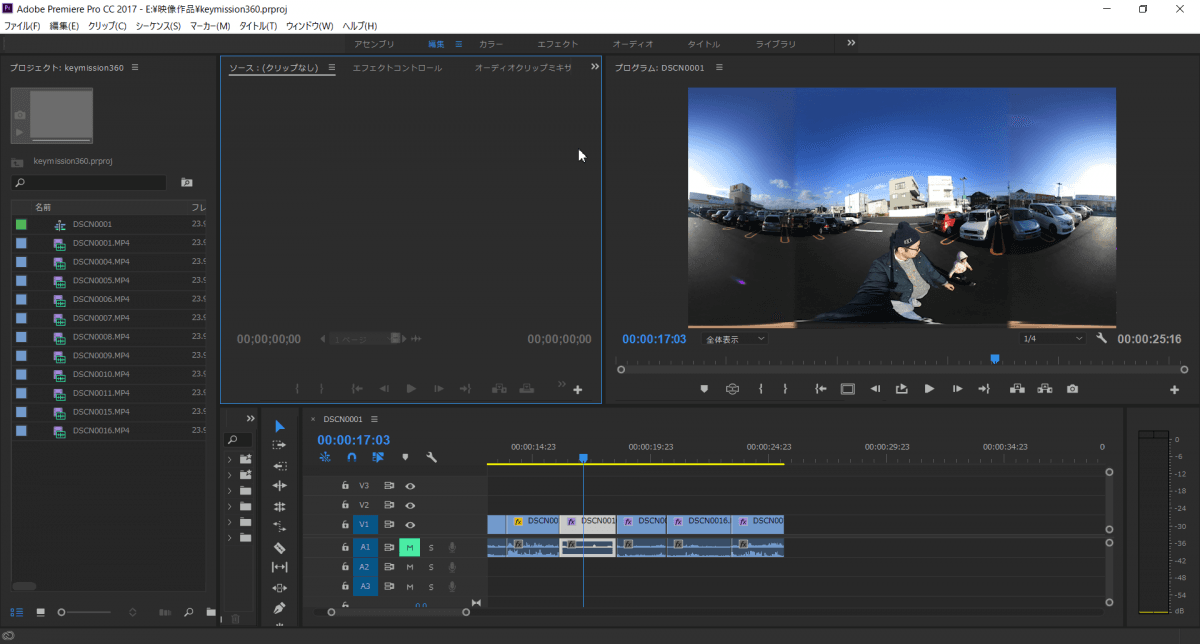Toggle lock on video track V2

[x=345, y=505]
